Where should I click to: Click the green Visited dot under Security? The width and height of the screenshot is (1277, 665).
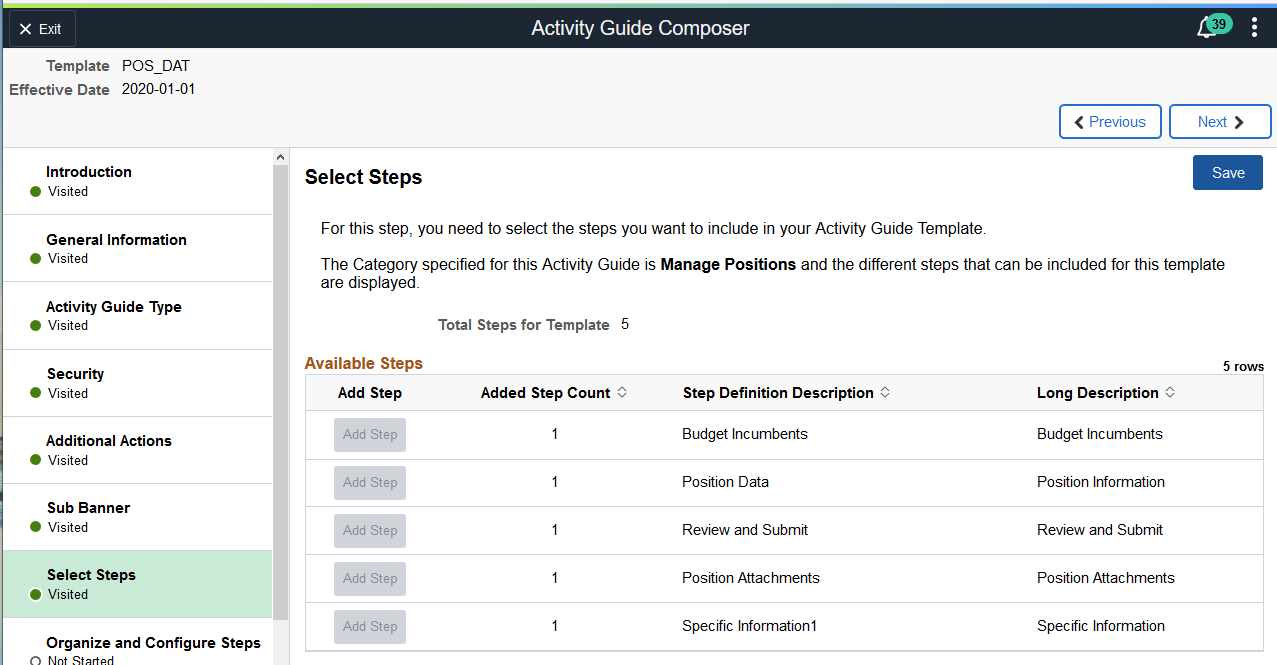(35, 393)
